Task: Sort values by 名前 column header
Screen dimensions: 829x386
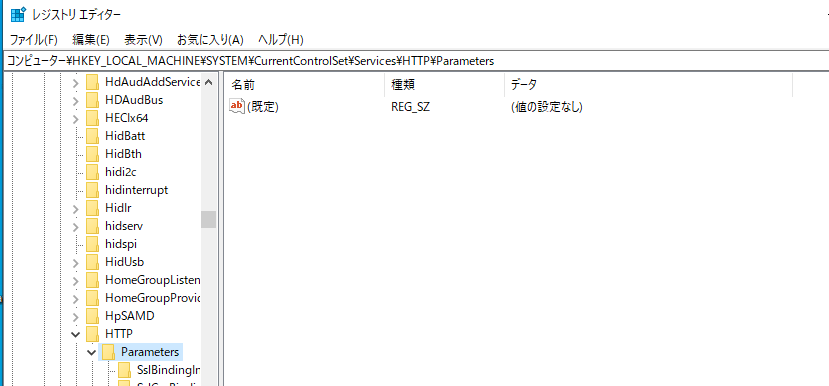Action: coord(305,85)
